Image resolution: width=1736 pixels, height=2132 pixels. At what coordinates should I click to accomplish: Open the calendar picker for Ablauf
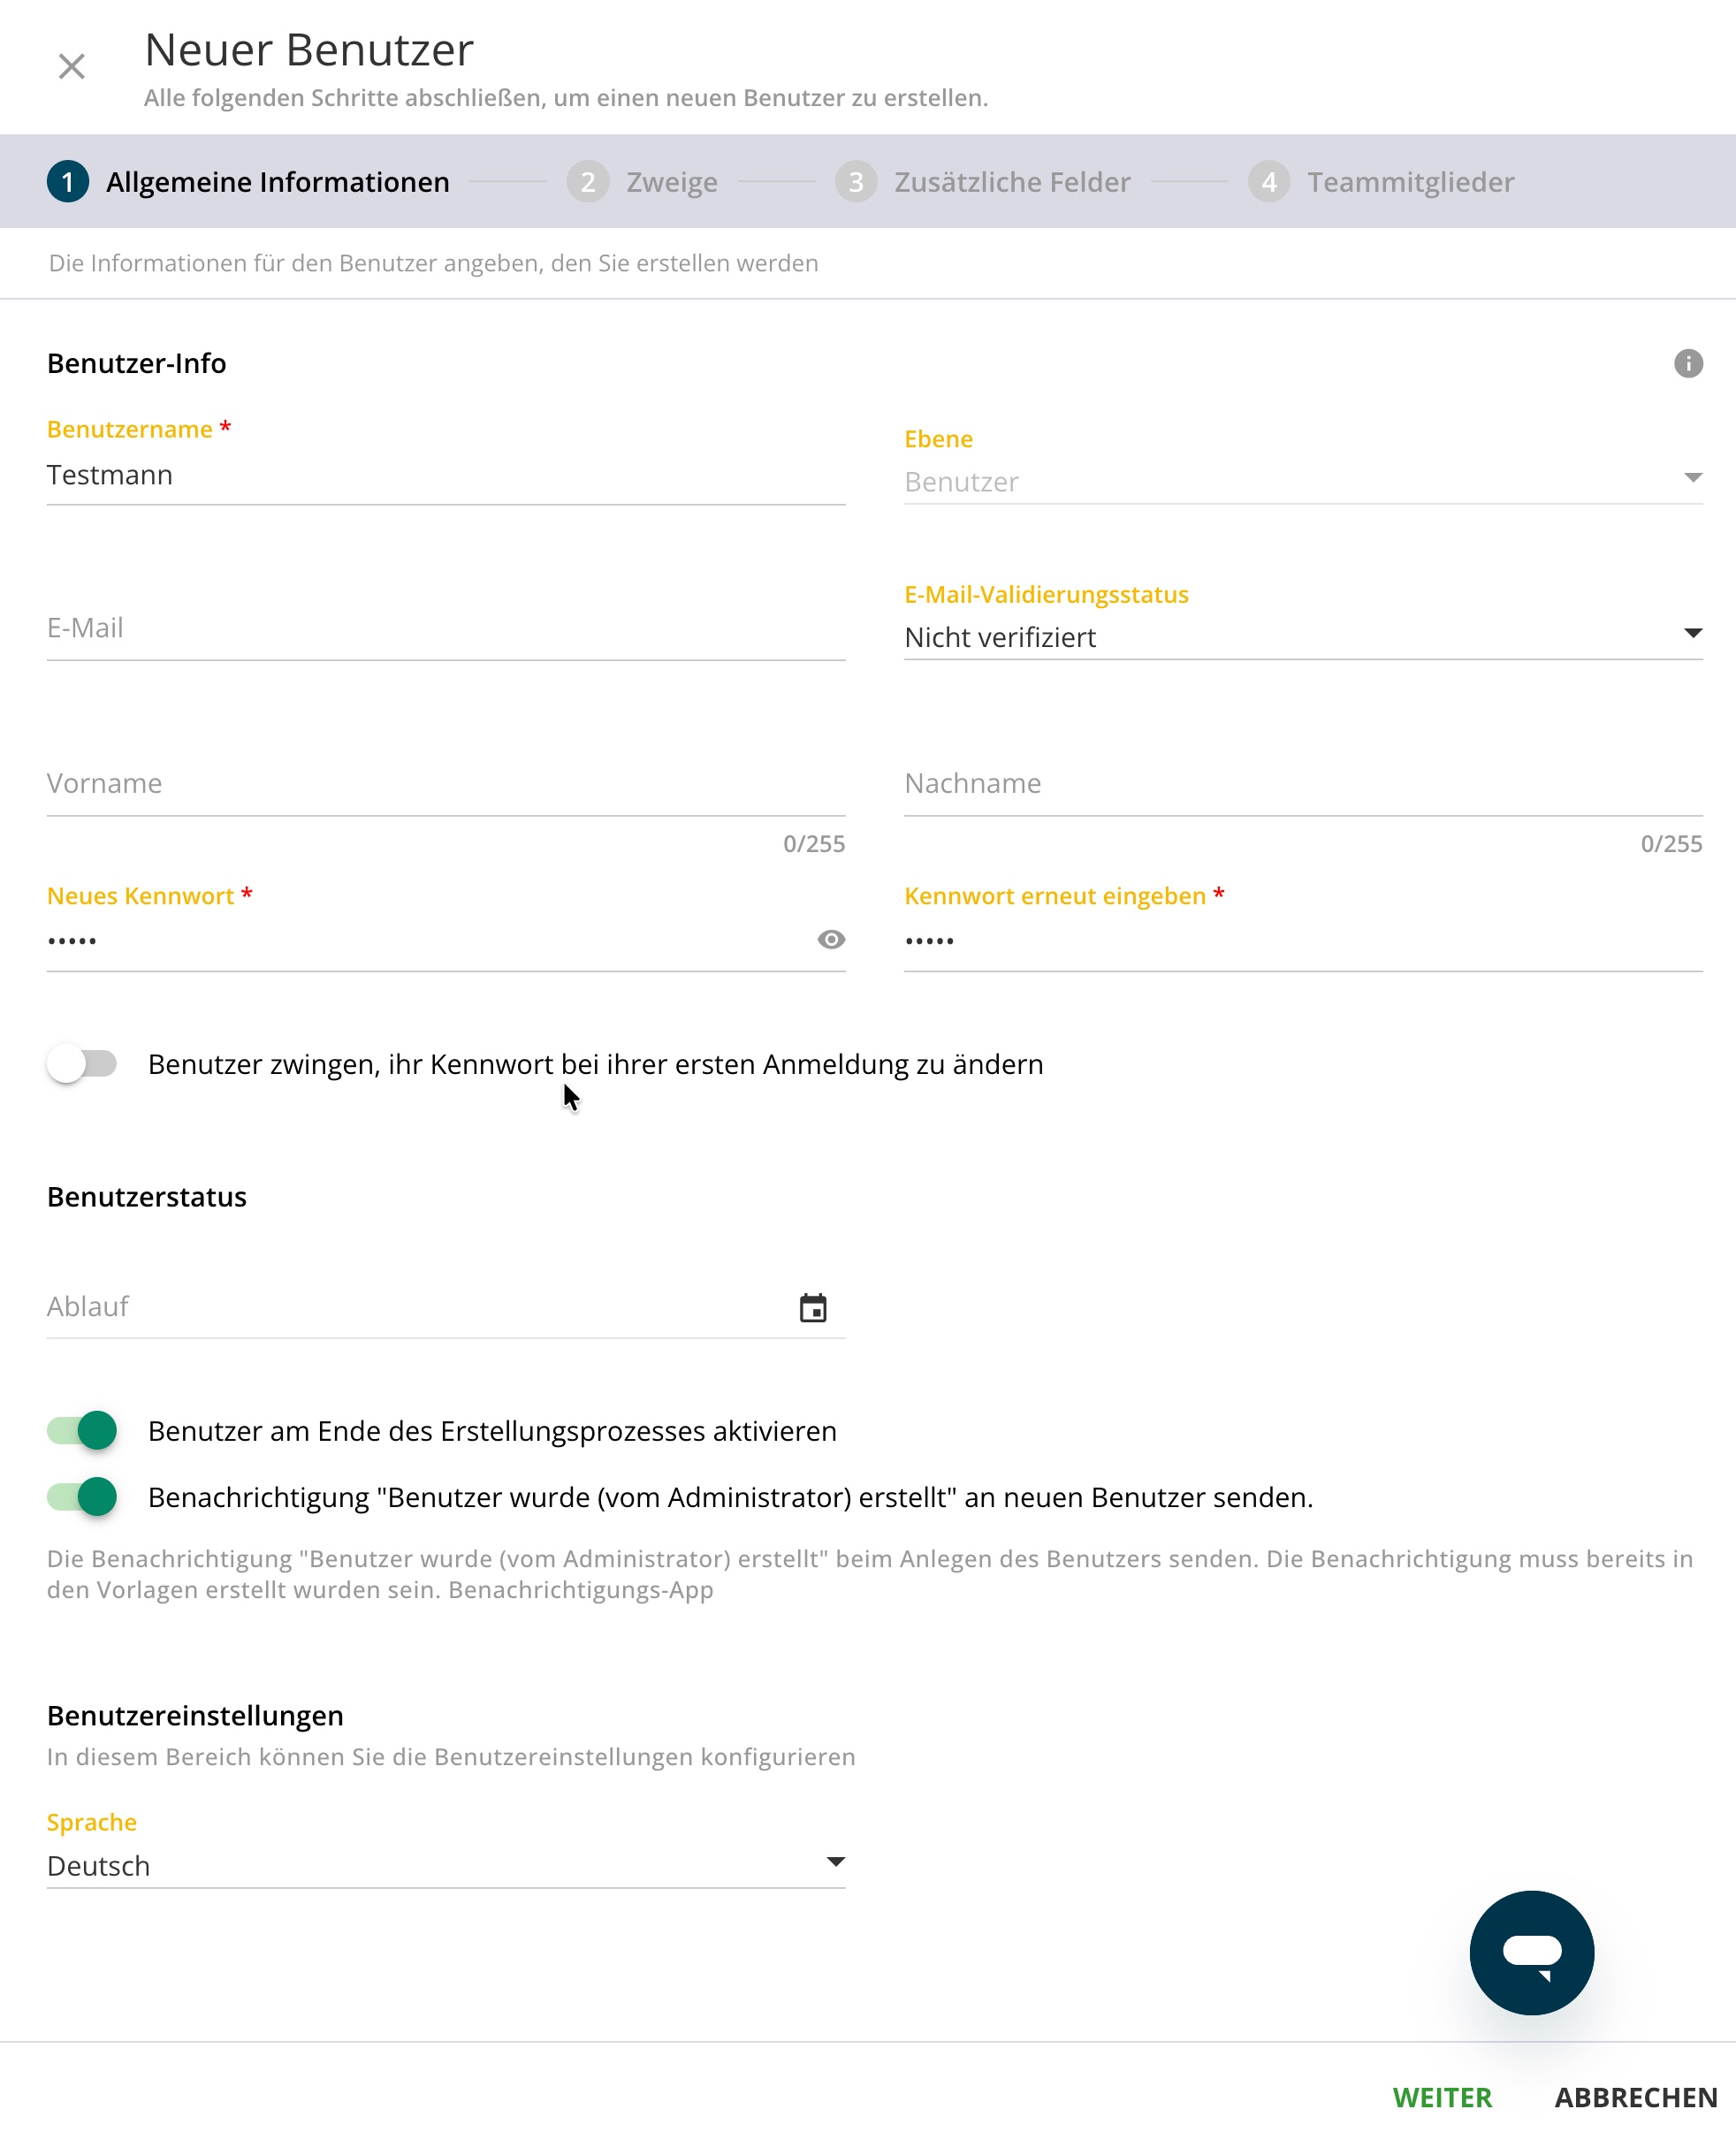(x=813, y=1307)
